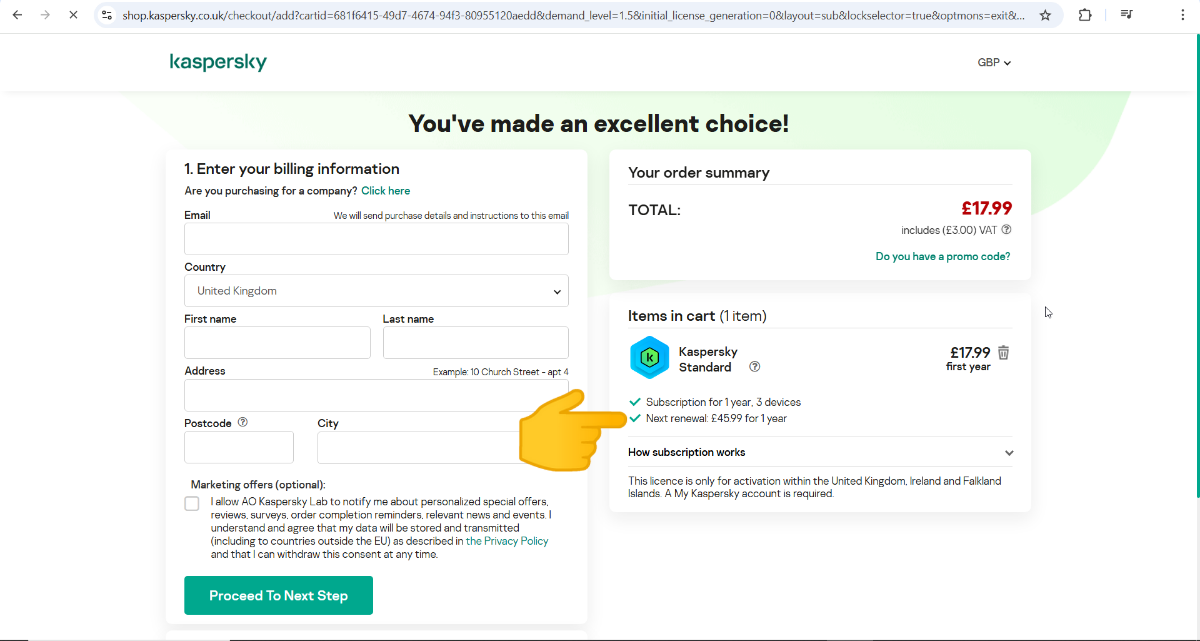Expand the How subscription works section
This screenshot has width=1200, height=641.
click(x=820, y=453)
